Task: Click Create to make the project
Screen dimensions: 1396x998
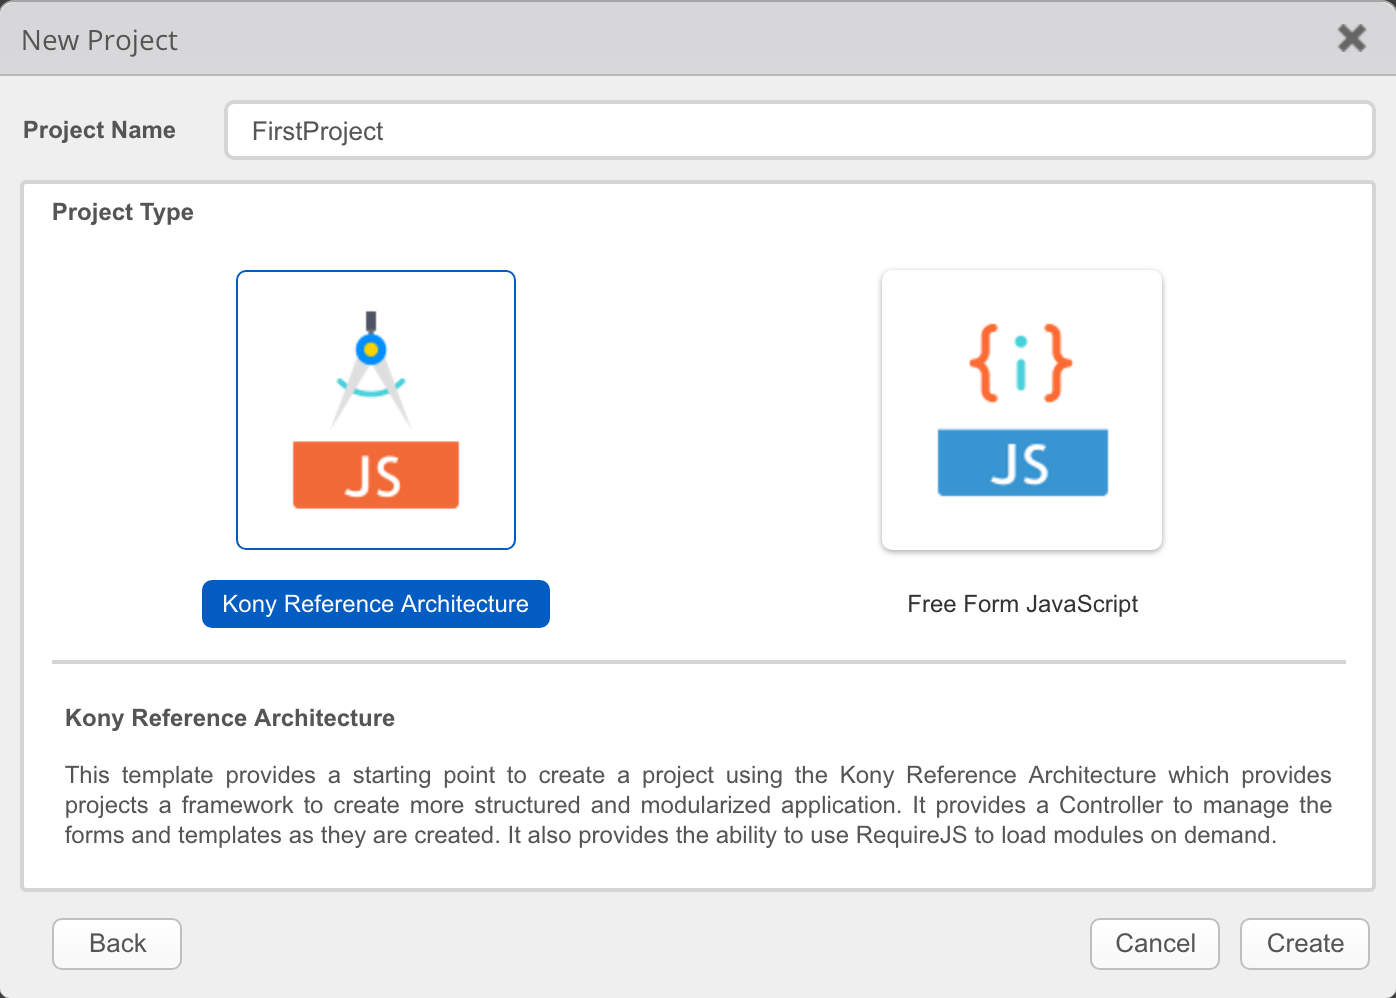Action: (1304, 943)
